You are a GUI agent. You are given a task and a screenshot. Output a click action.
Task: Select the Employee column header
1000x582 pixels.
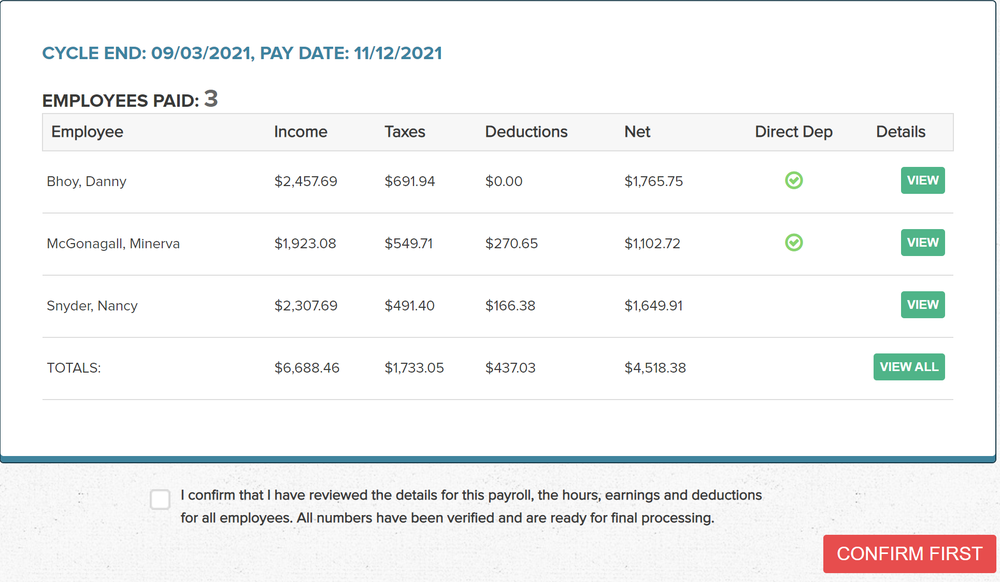pos(87,131)
